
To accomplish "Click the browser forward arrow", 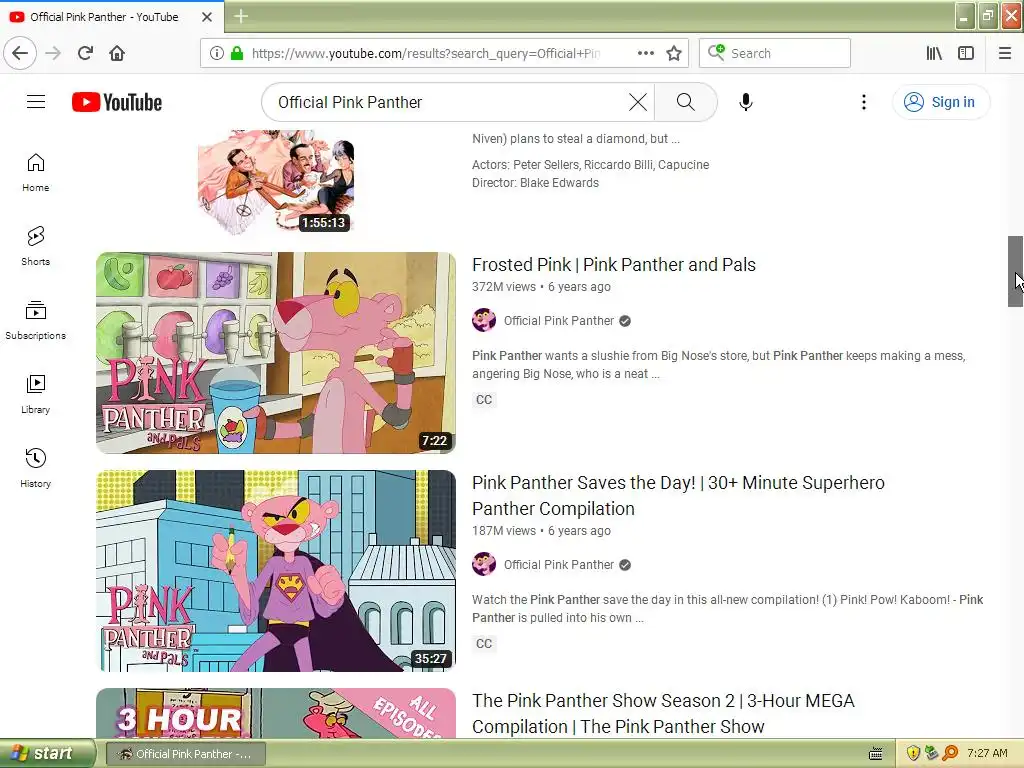I will click(54, 53).
